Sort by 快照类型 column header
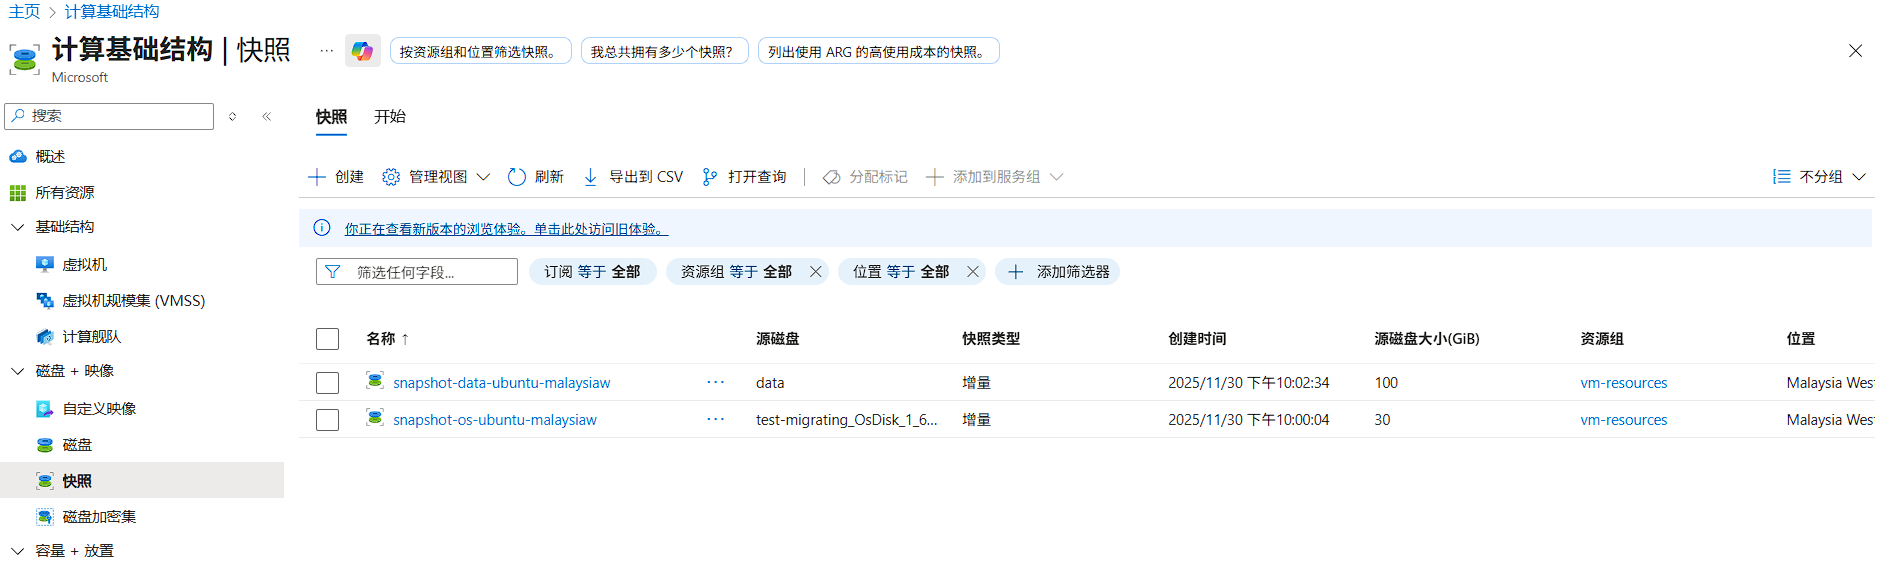Viewport: 1889px width, 569px height. [x=991, y=339]
